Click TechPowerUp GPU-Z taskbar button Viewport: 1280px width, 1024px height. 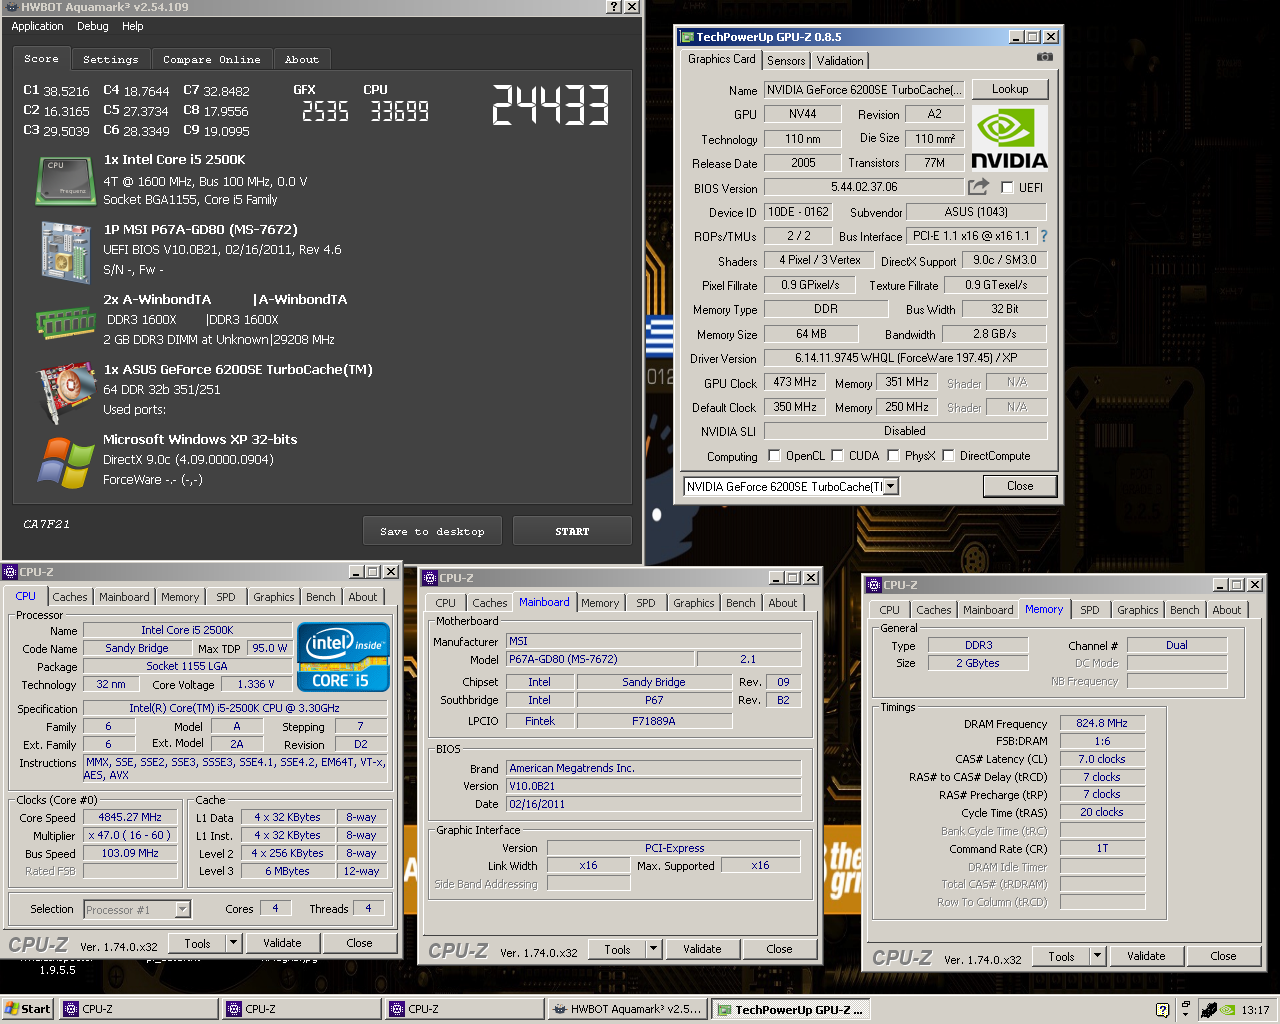pyautogui.click(x=791, y=1010)
